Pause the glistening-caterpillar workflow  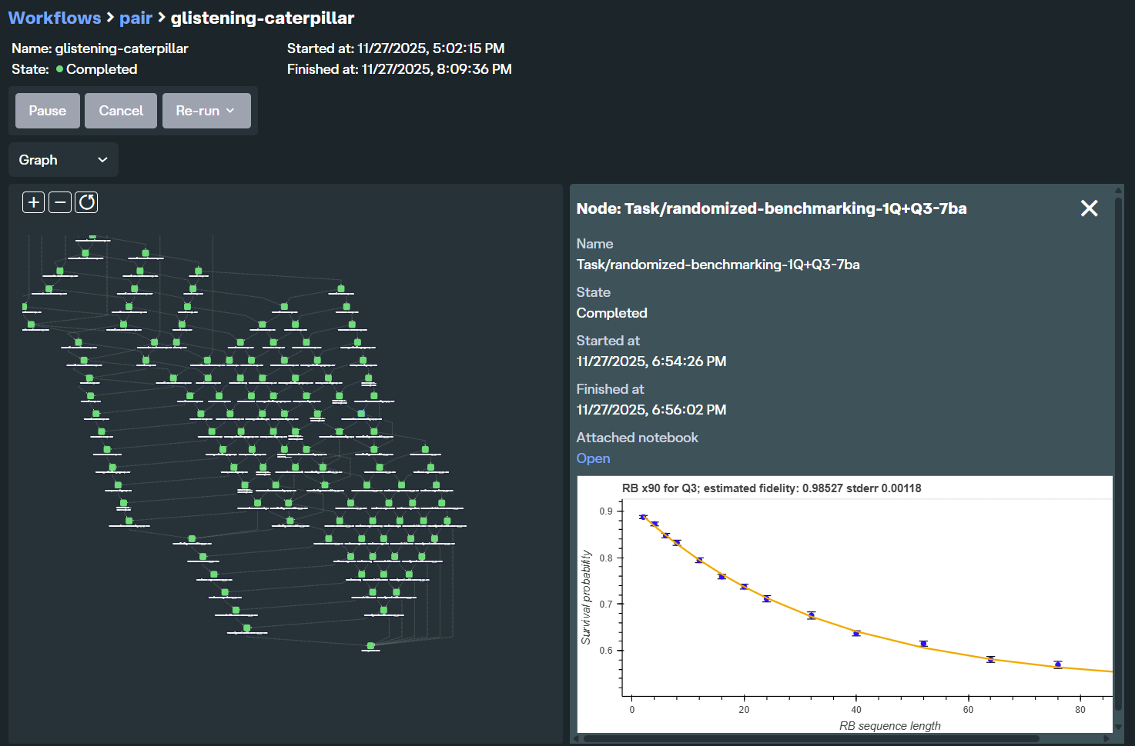(47, 110)
